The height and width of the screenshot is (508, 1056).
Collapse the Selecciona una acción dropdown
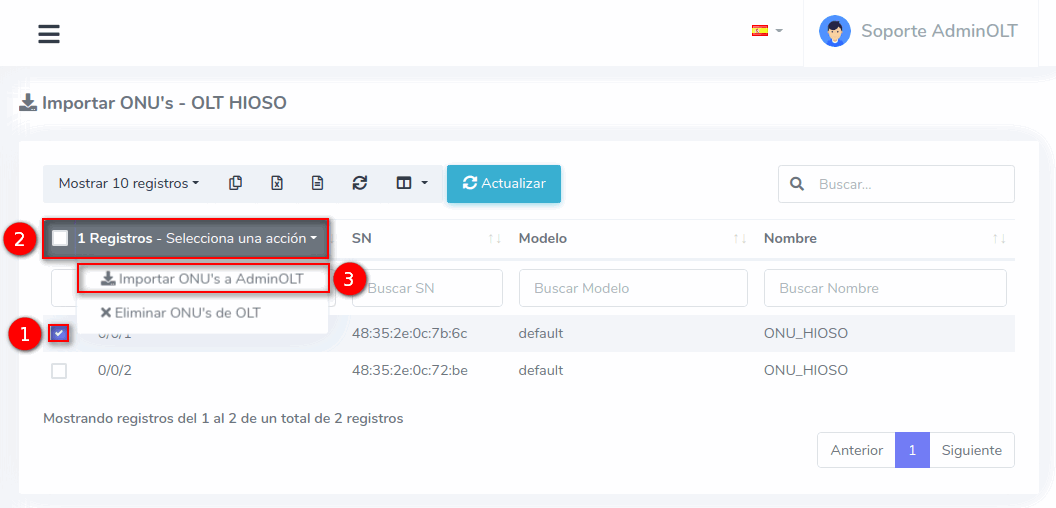coord(240,239)
